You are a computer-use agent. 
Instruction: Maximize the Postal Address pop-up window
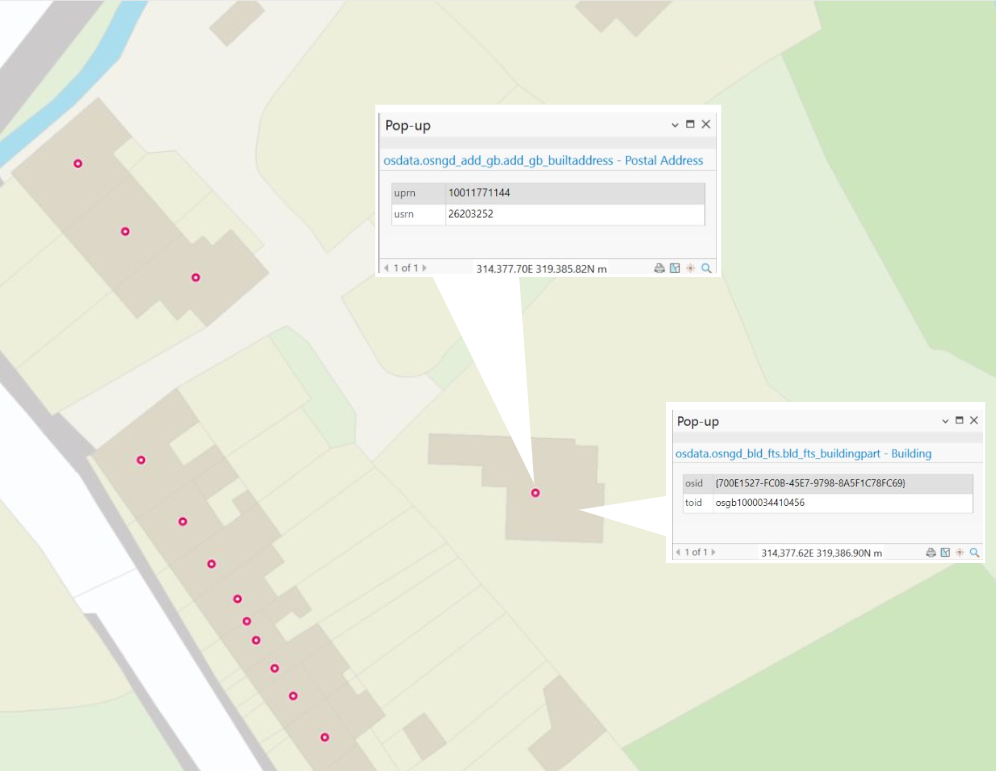690,125
